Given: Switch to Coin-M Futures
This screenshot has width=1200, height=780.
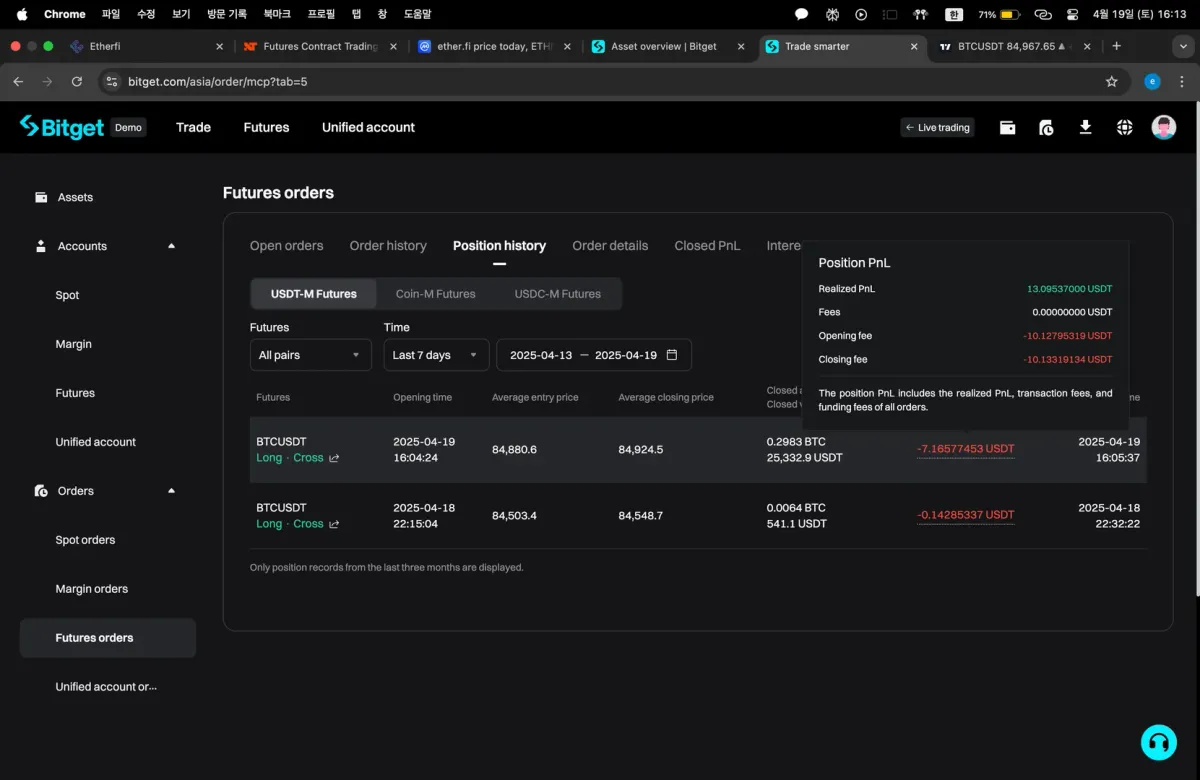Looking at the screenshot, I should coord(435,294).
